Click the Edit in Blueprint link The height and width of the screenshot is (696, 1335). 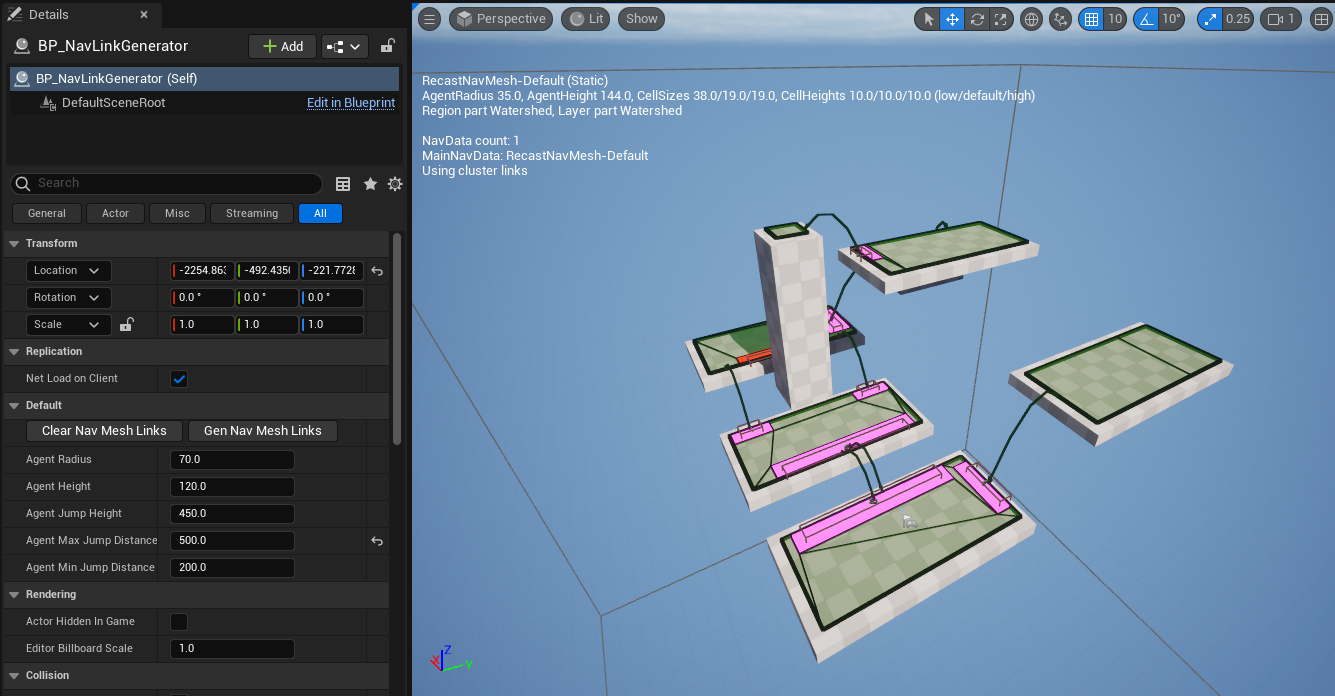(350, 103)
